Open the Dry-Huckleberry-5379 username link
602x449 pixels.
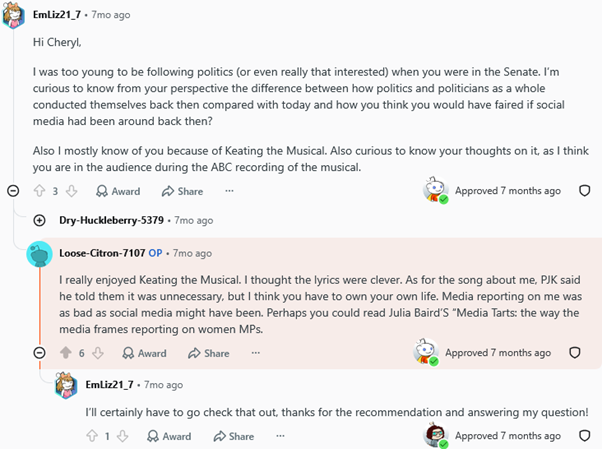111,220
